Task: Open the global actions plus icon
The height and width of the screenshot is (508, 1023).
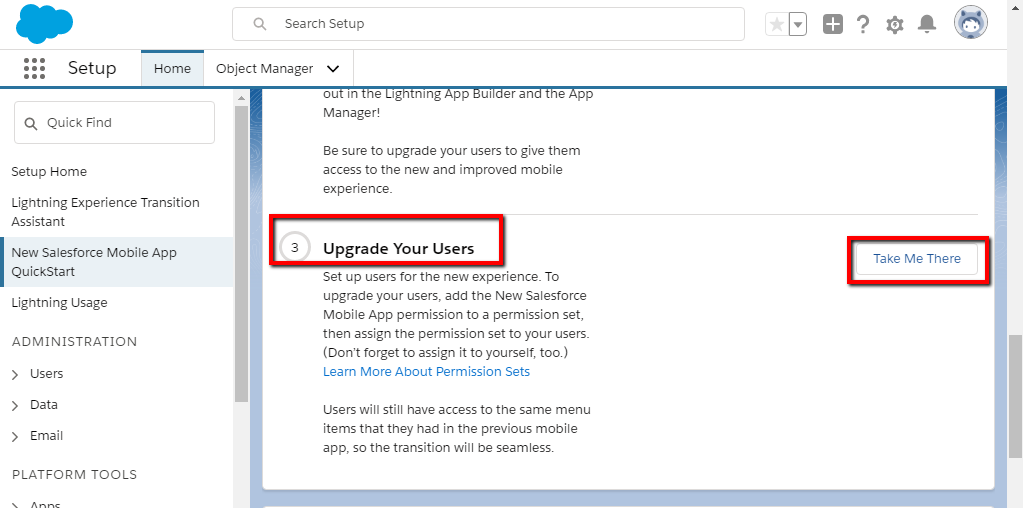Action: click(833, 24)
